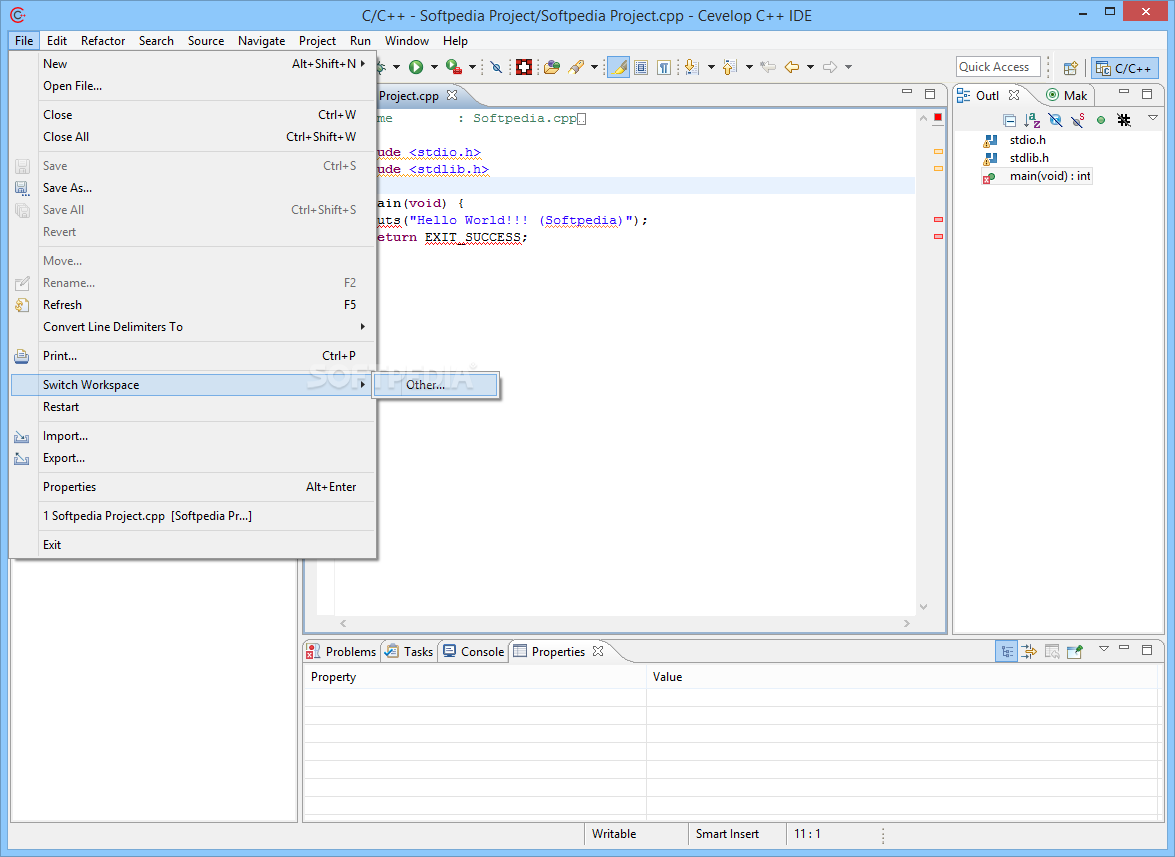Open the Search icon dropdown arrow

pyautogui.click(x=594, y=67)
